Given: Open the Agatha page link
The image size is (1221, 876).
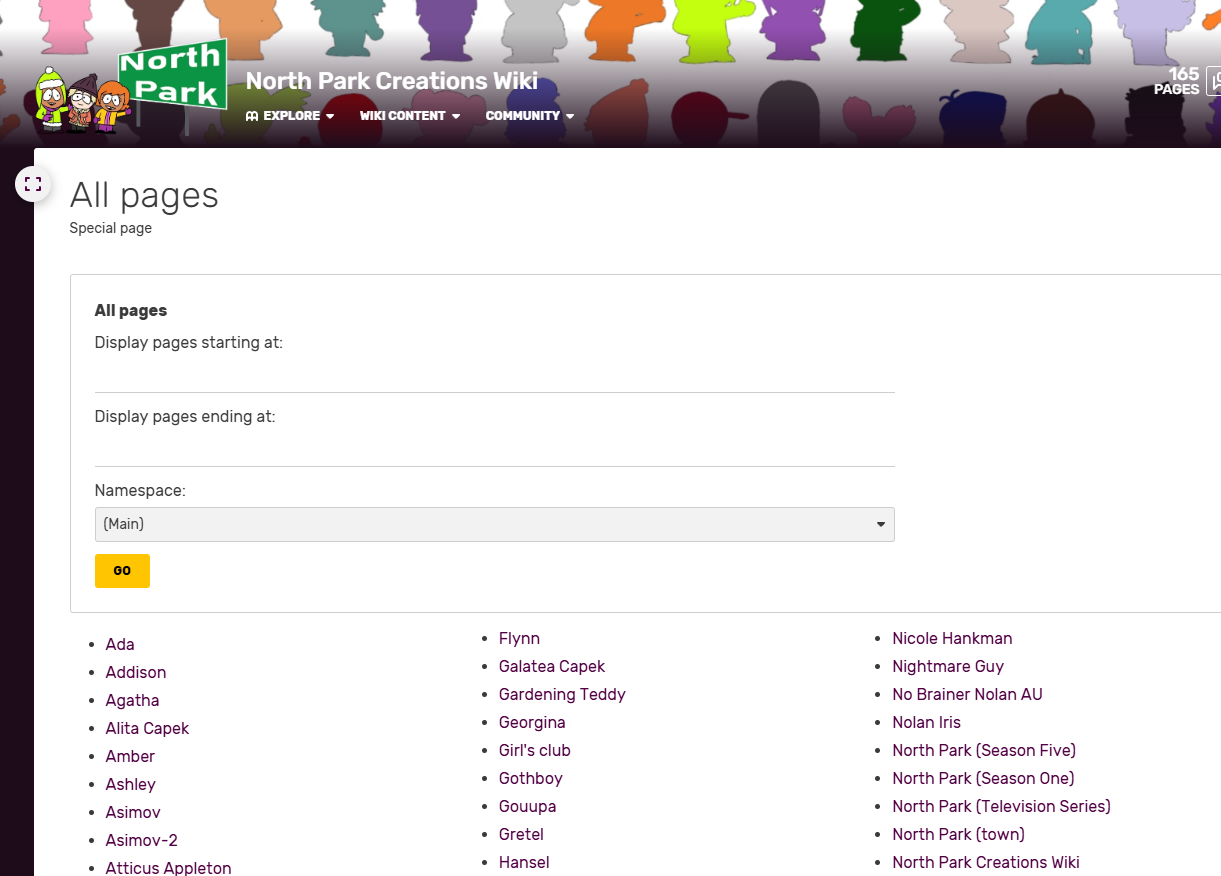Looking at the screenshot, I should pyautogui.click(x=132, y=701).
